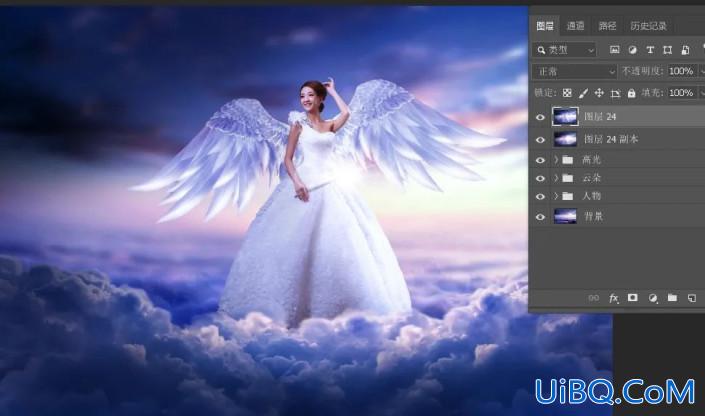The width and height of the screenshot is (705, 416).
Task: Click the folder icon of 高光 group
Action: coord(568,160)
